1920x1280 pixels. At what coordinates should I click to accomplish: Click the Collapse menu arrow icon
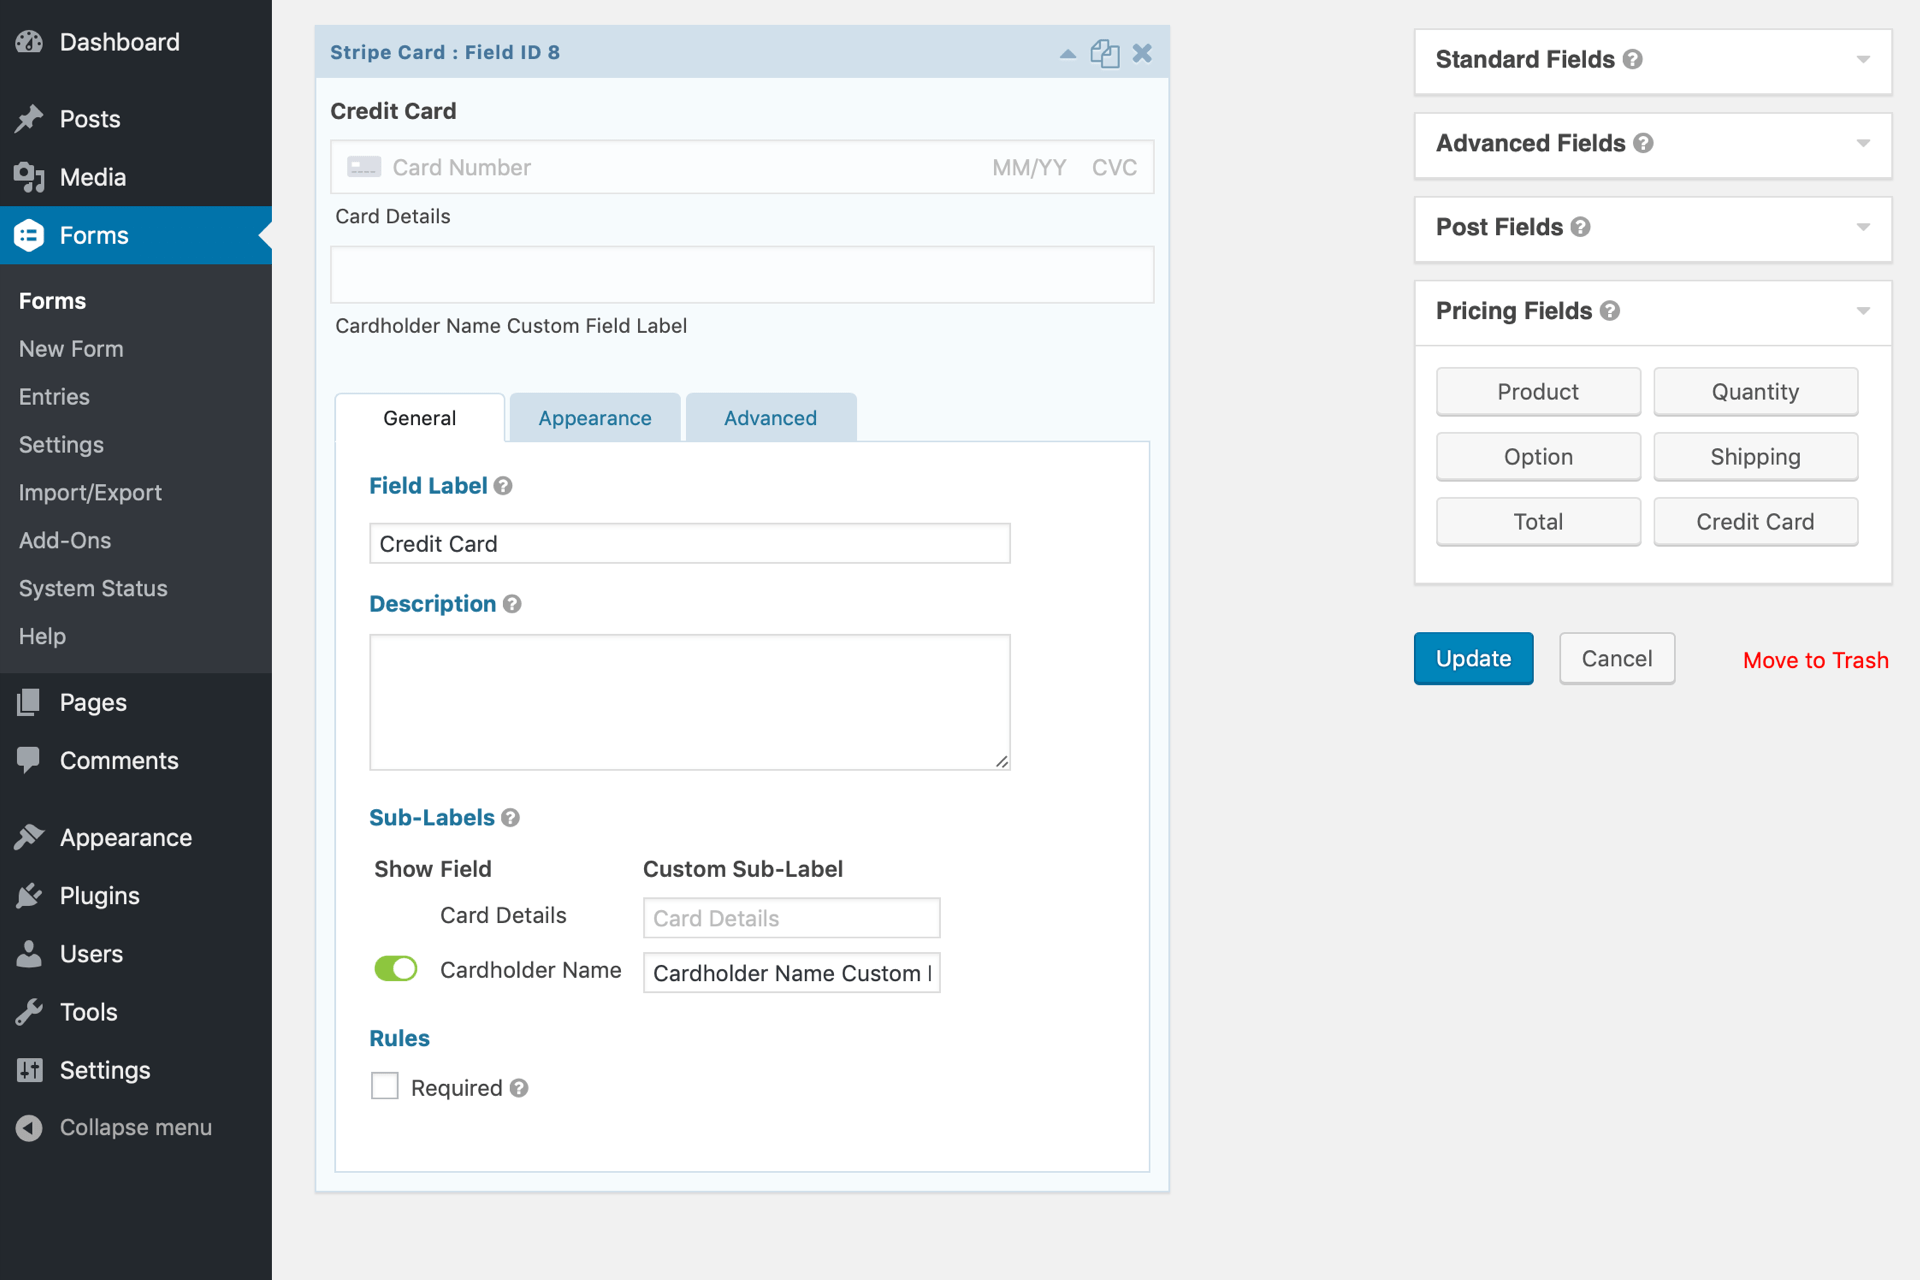point(29,1128)
